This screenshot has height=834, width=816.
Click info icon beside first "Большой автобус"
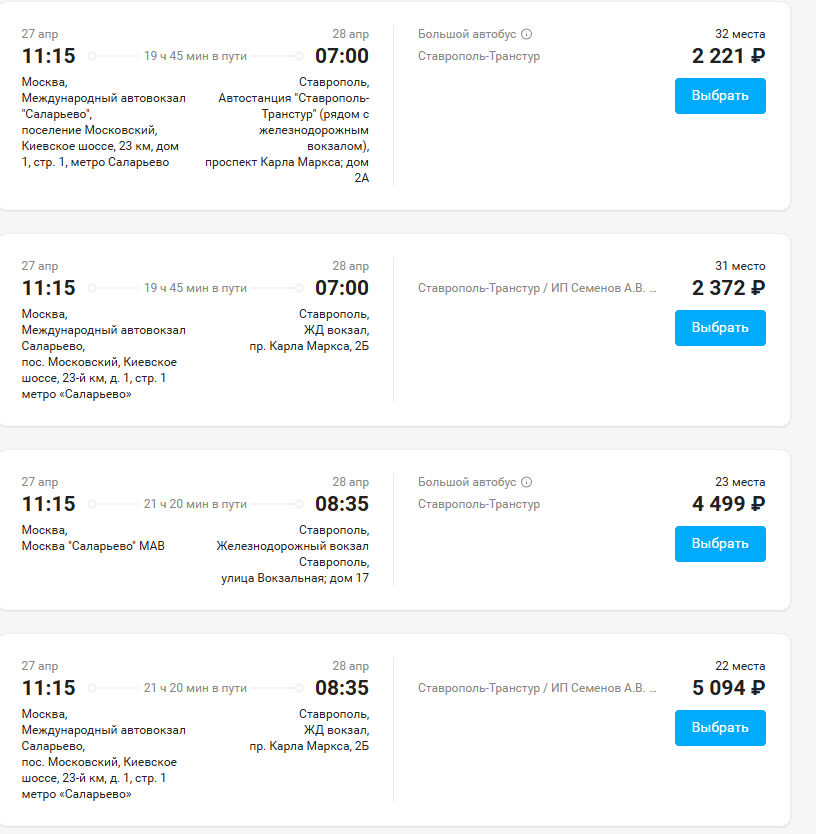click(x=527, y=34)
